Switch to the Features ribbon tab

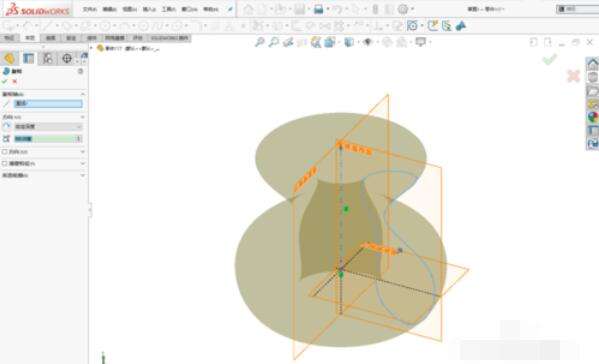[x=9, y=38]
